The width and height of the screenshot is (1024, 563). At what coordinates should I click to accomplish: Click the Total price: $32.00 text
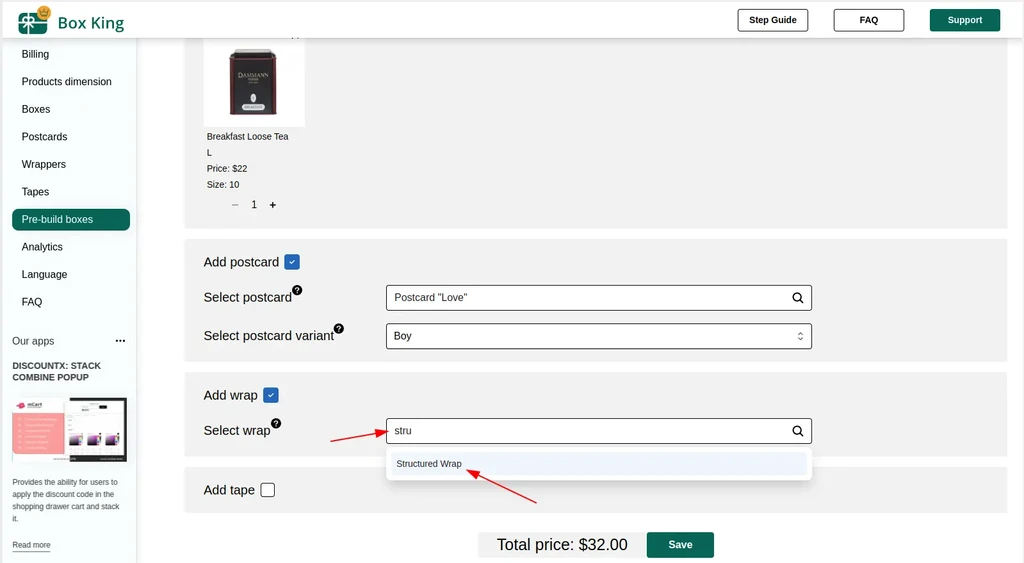point(562,545)
